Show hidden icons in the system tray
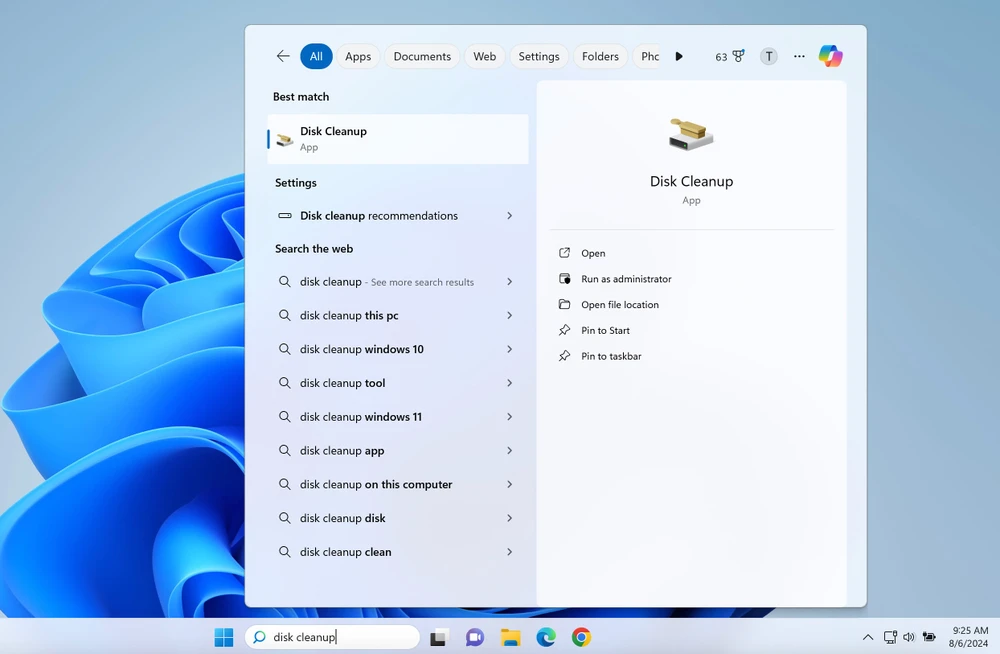 coord(868,637)
